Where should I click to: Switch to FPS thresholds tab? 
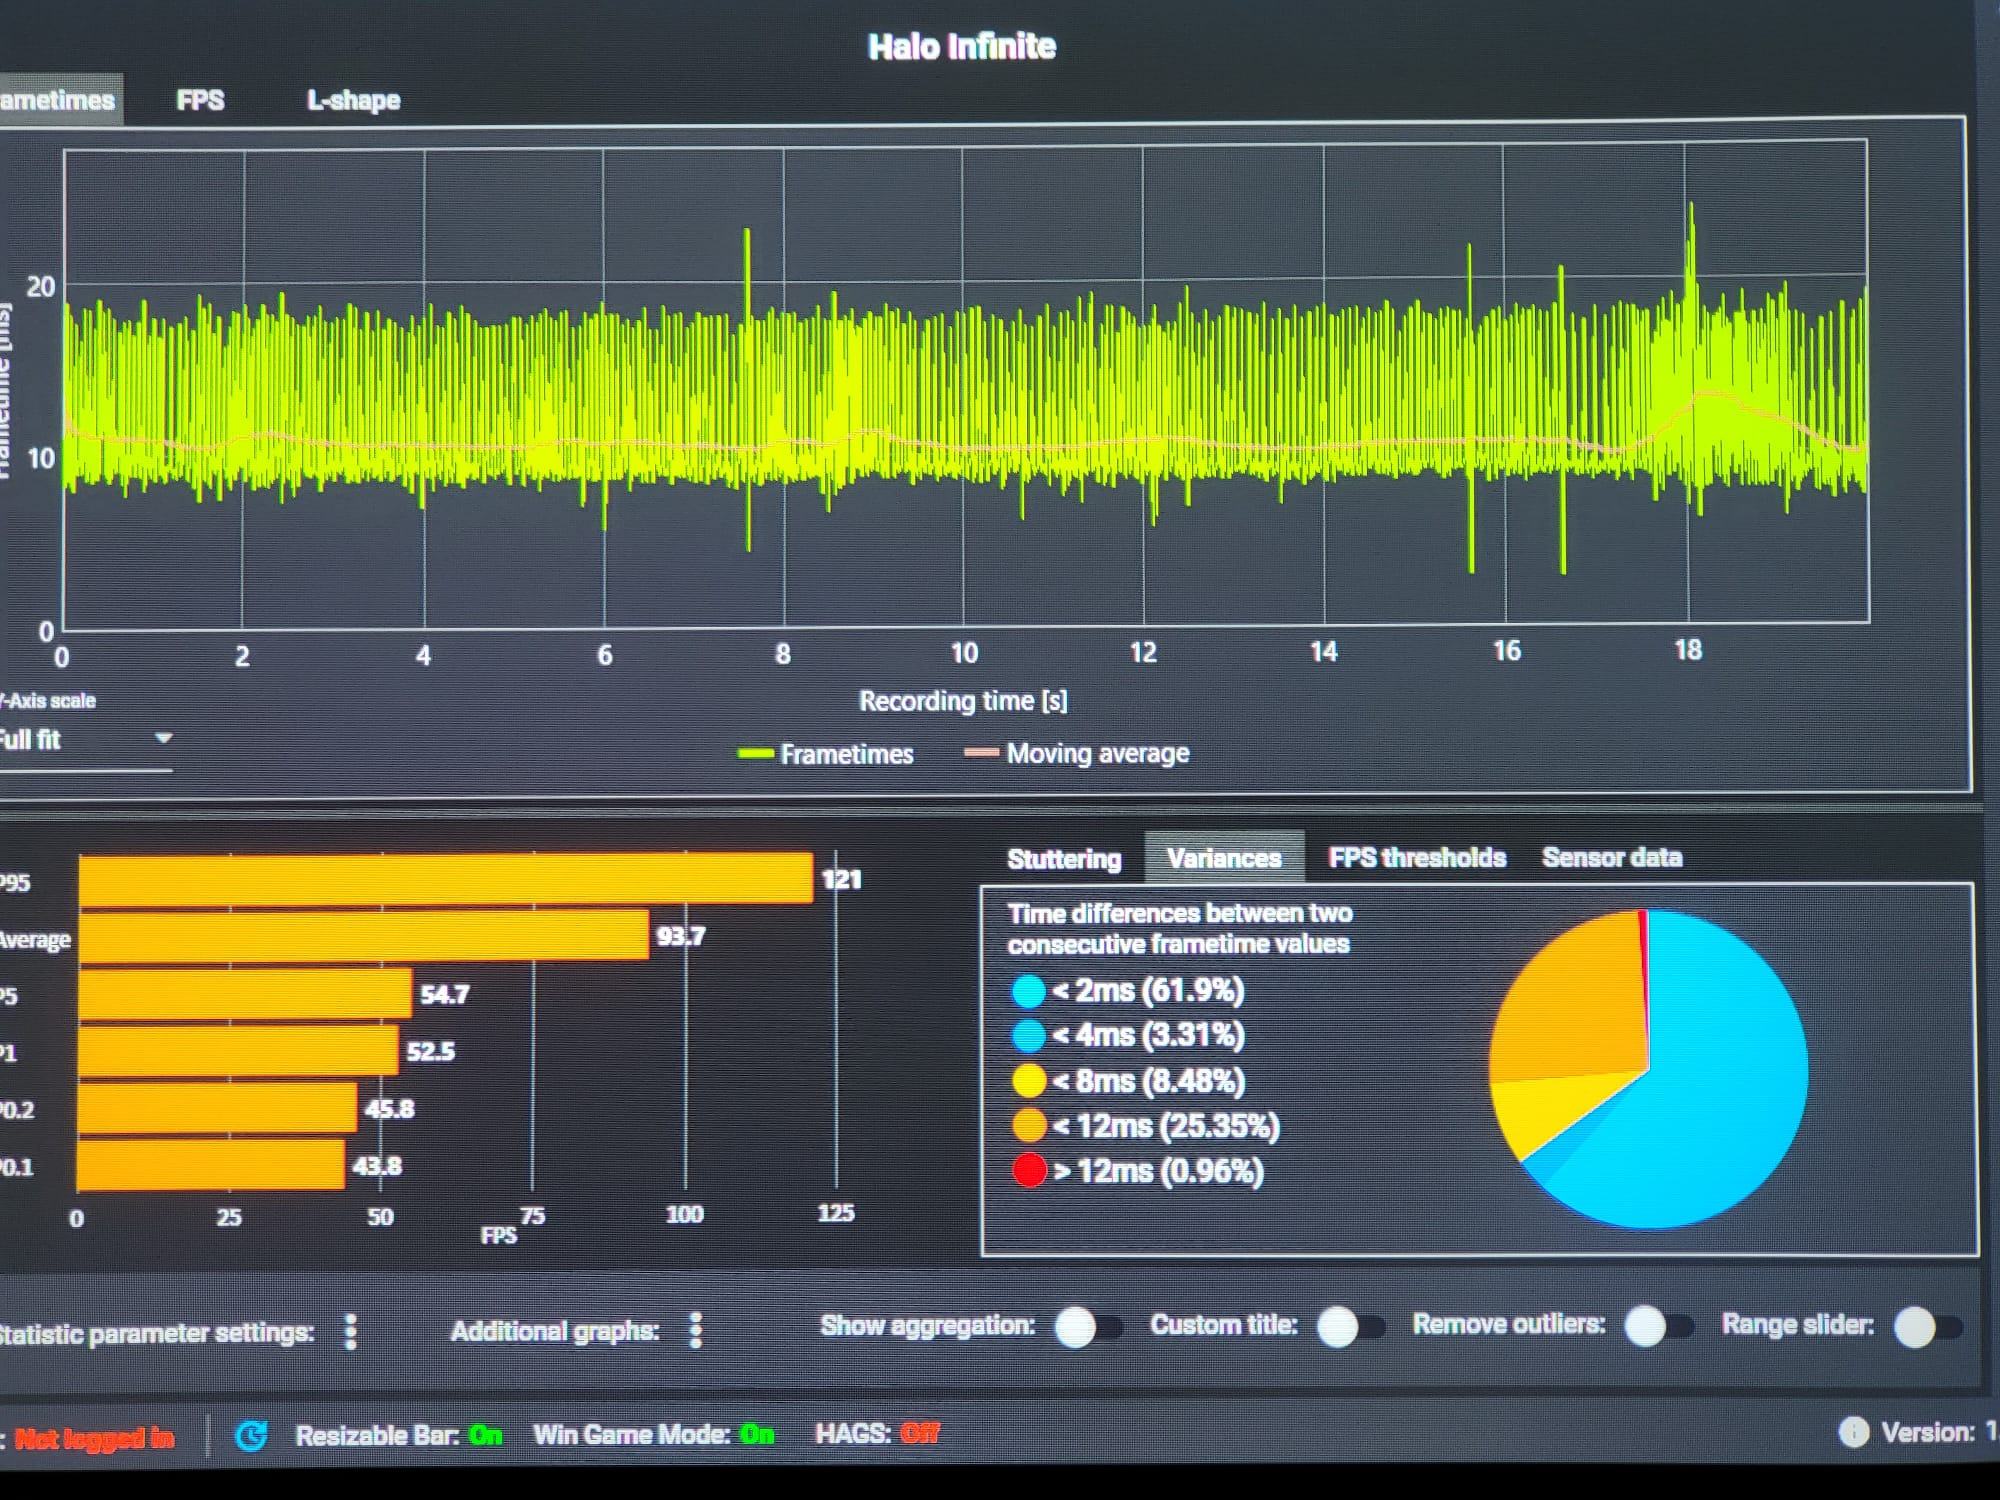pyautogui.click(x=1417, y=857)
